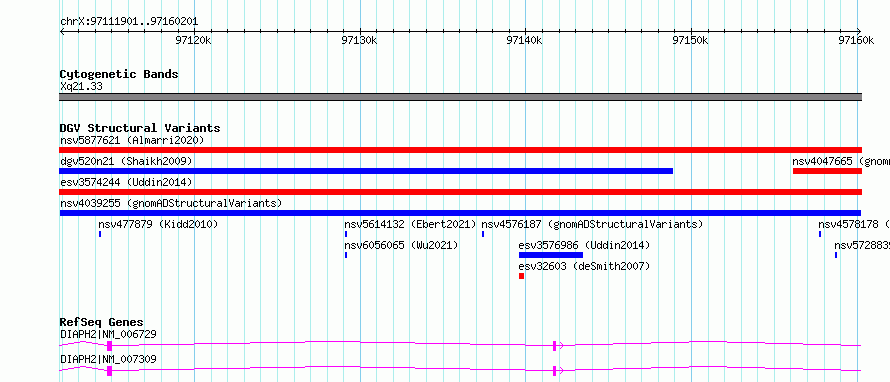Click the 97140k ruler label

click(x=525, y=40)
